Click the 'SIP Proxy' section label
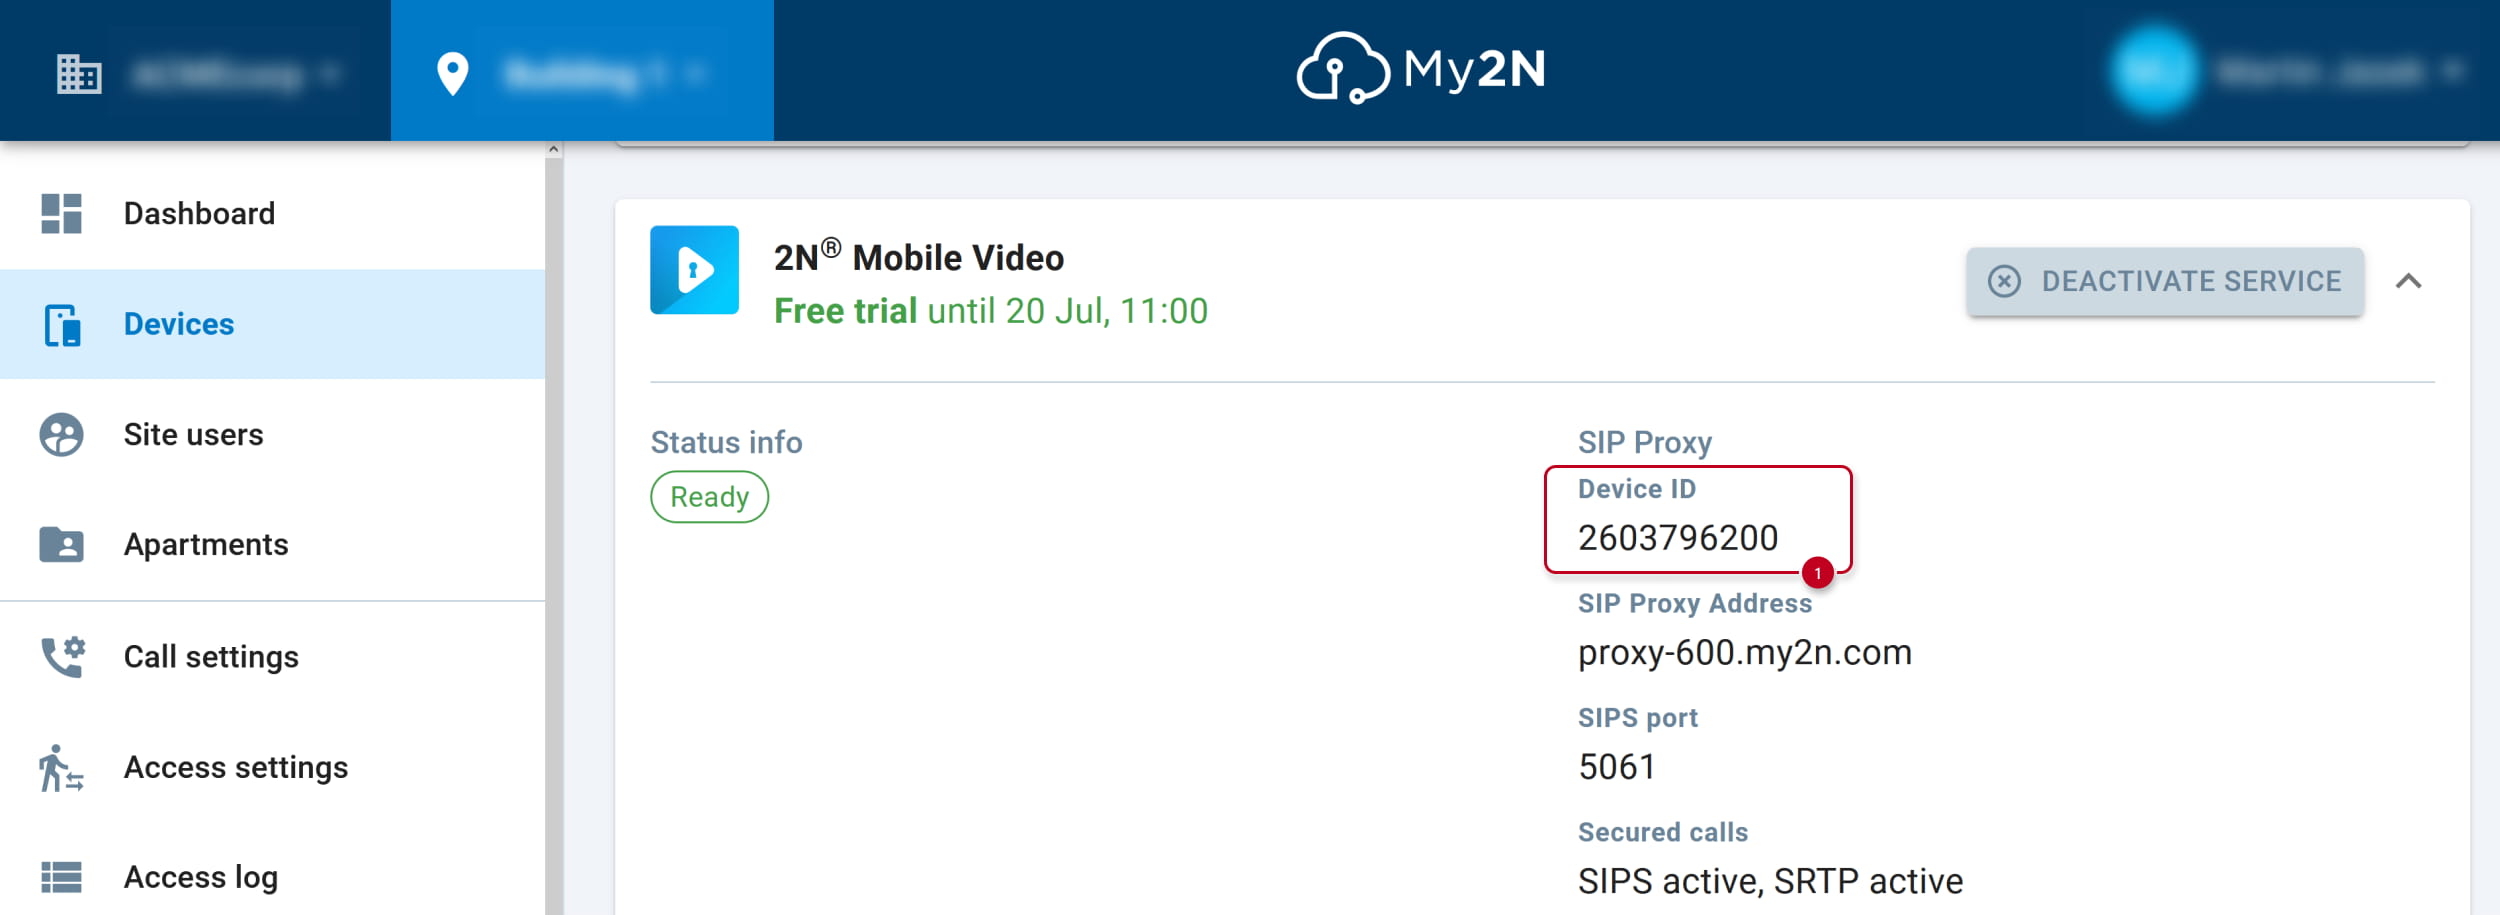 [x=1645, y=442]
